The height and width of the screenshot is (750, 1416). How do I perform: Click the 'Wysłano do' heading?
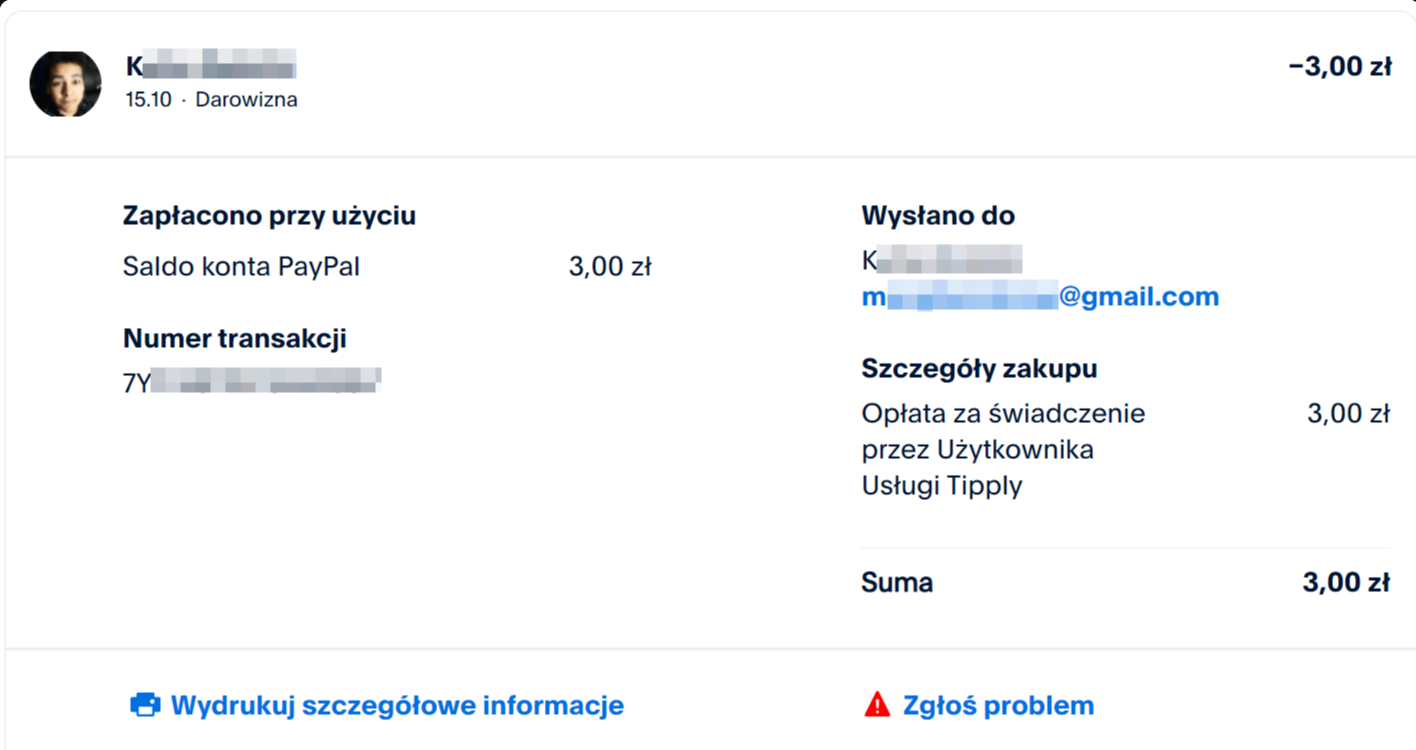point(938,215)
